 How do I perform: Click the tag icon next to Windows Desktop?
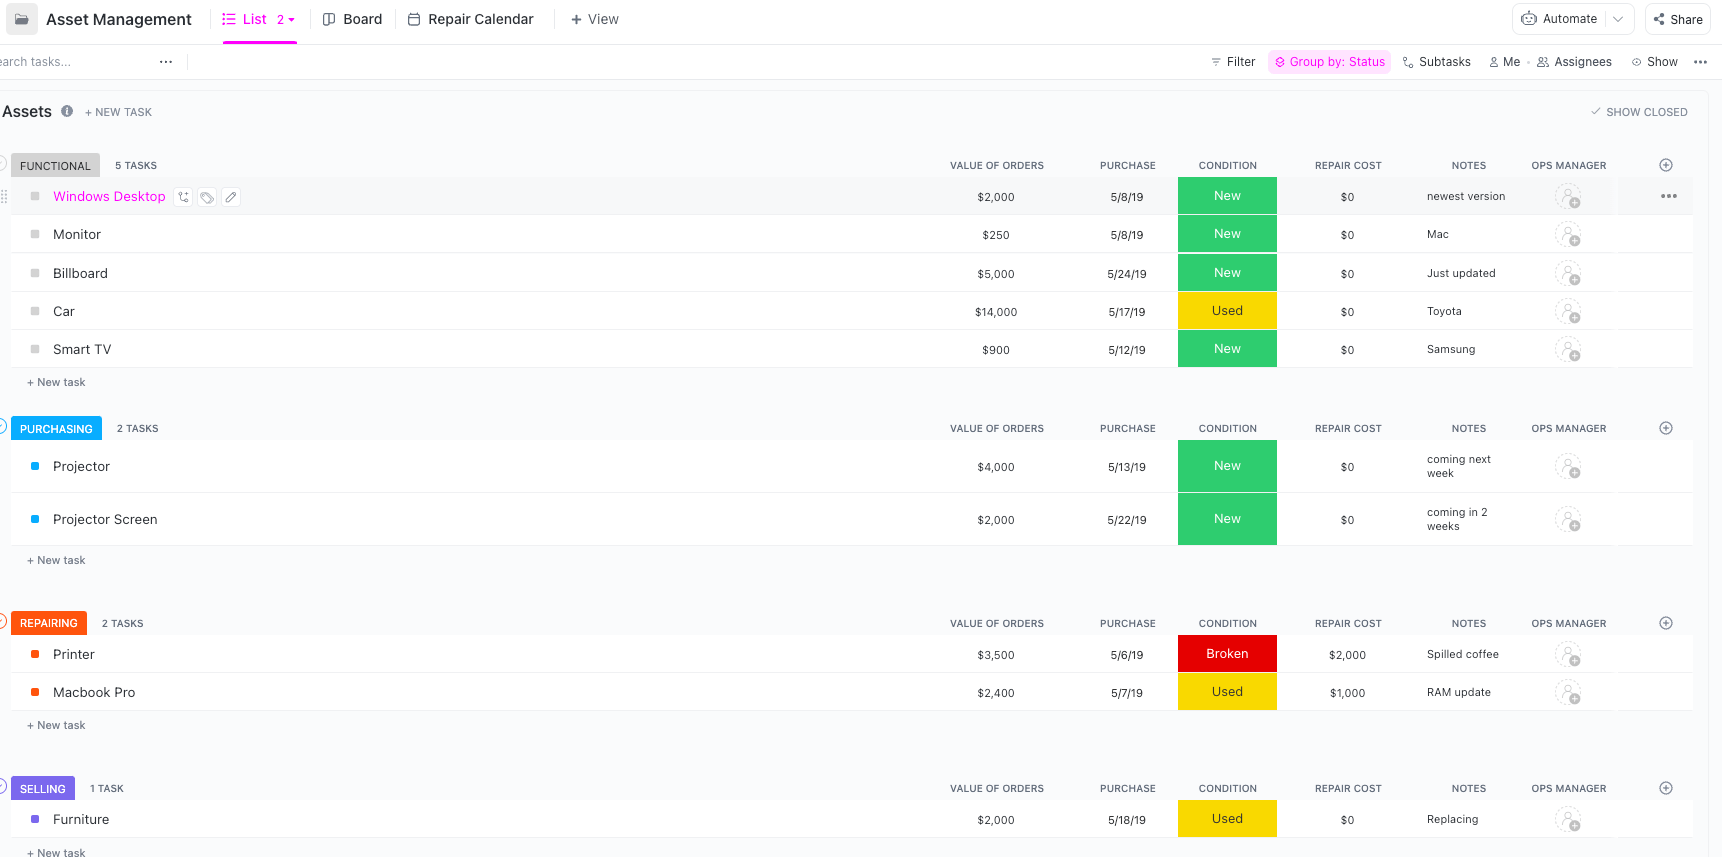[207, 197]
